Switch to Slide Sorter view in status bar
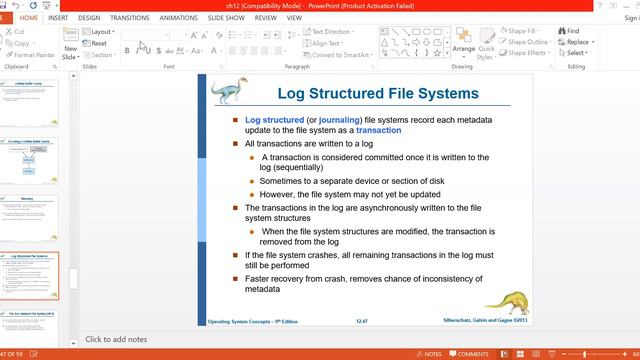The image size is (640, 360). (520, 354)
